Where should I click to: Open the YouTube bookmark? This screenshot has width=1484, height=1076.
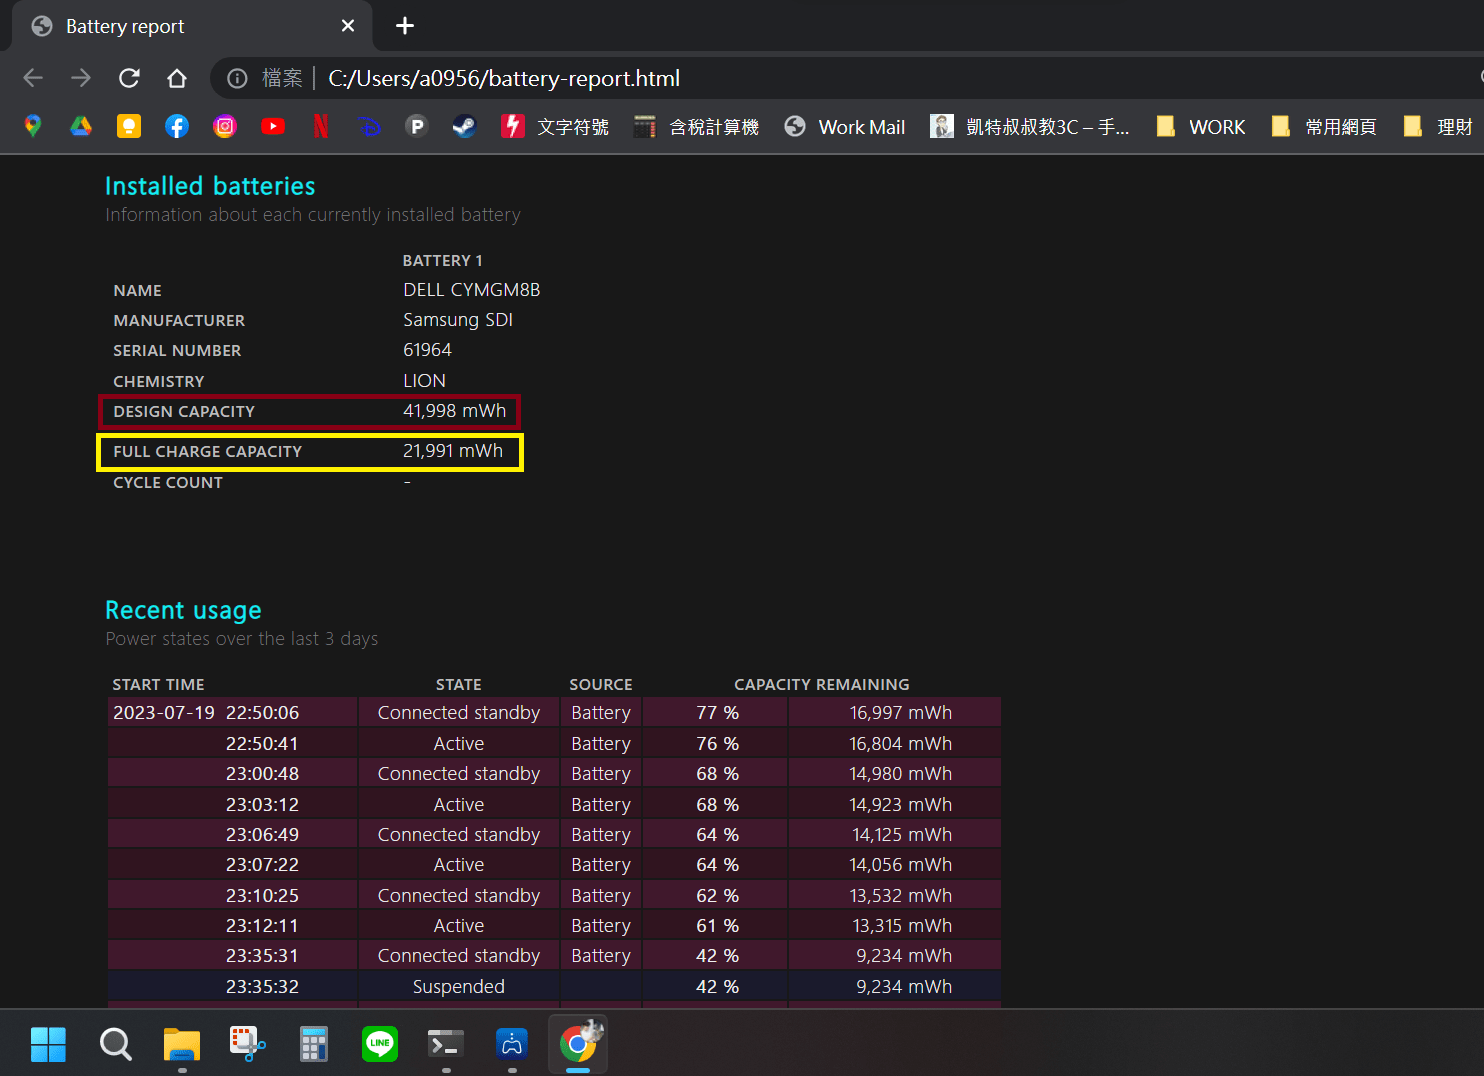pyautogui.click(x=273, y=126)
